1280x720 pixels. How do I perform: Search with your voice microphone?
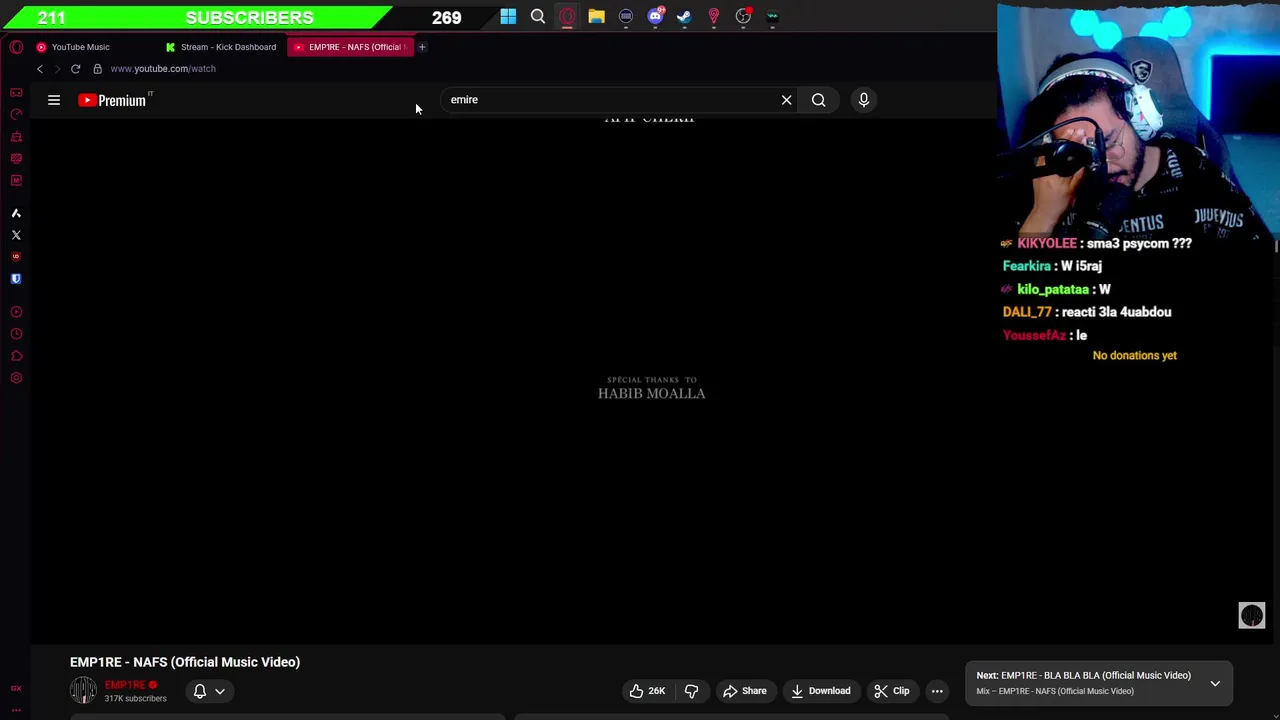point(864,100)
